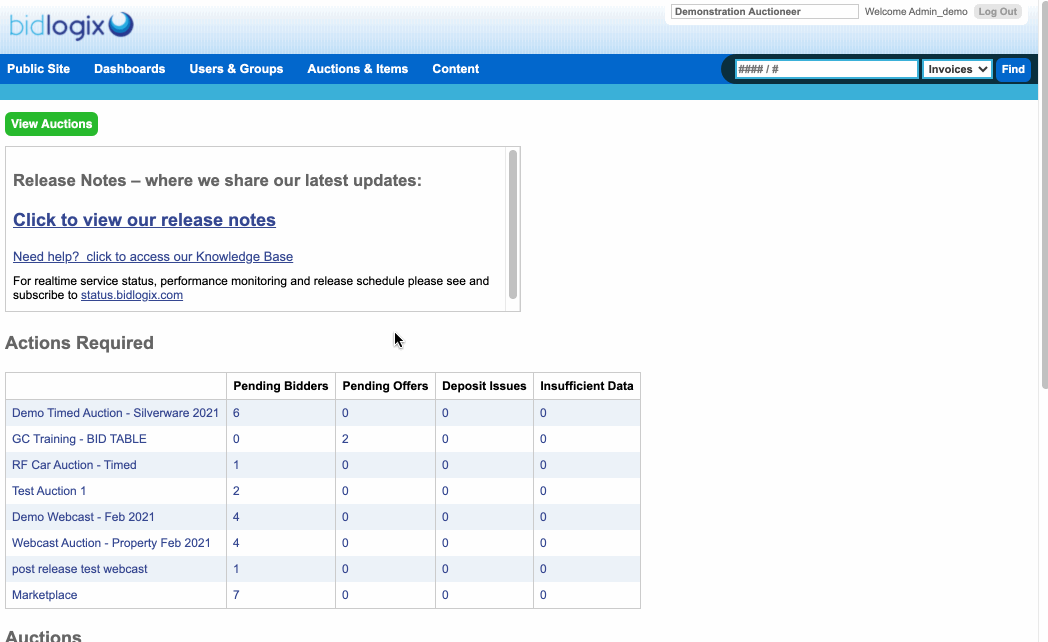The width and height of the screenshot is (1048, 642).
Task: Focus the #### / # search field
Action: coord(827,69)
